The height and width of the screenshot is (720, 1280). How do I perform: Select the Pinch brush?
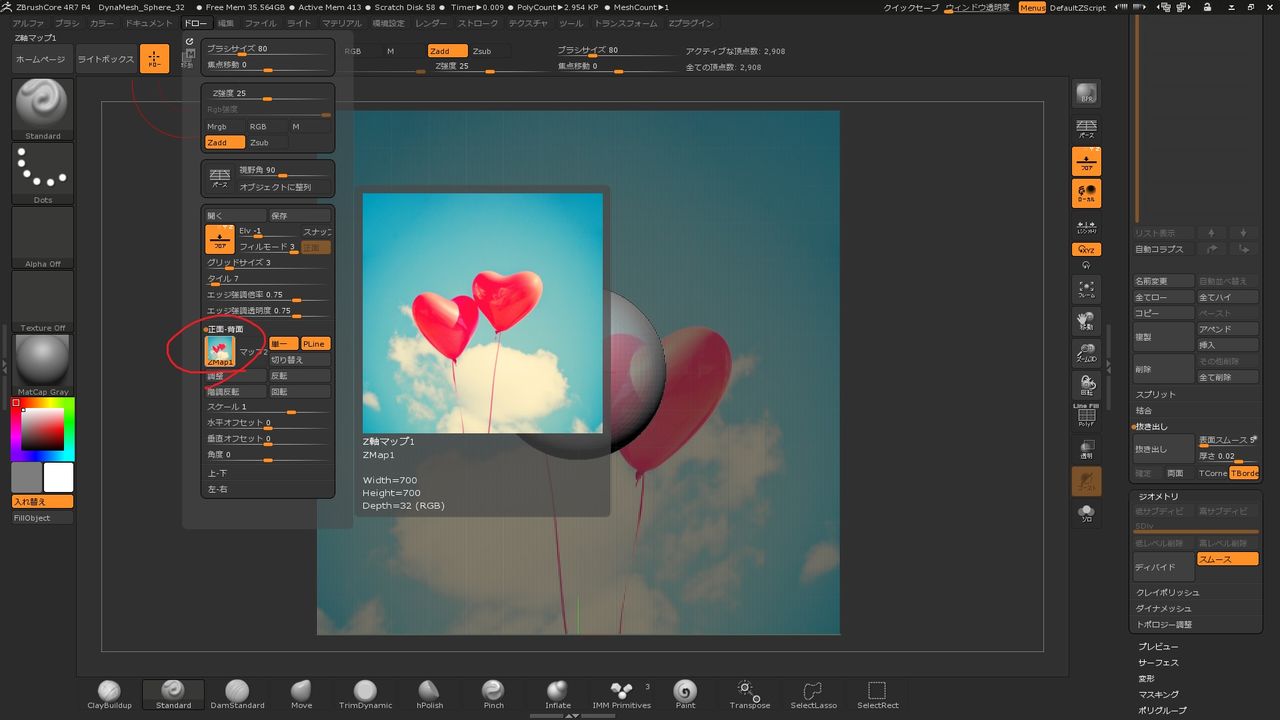493,695
